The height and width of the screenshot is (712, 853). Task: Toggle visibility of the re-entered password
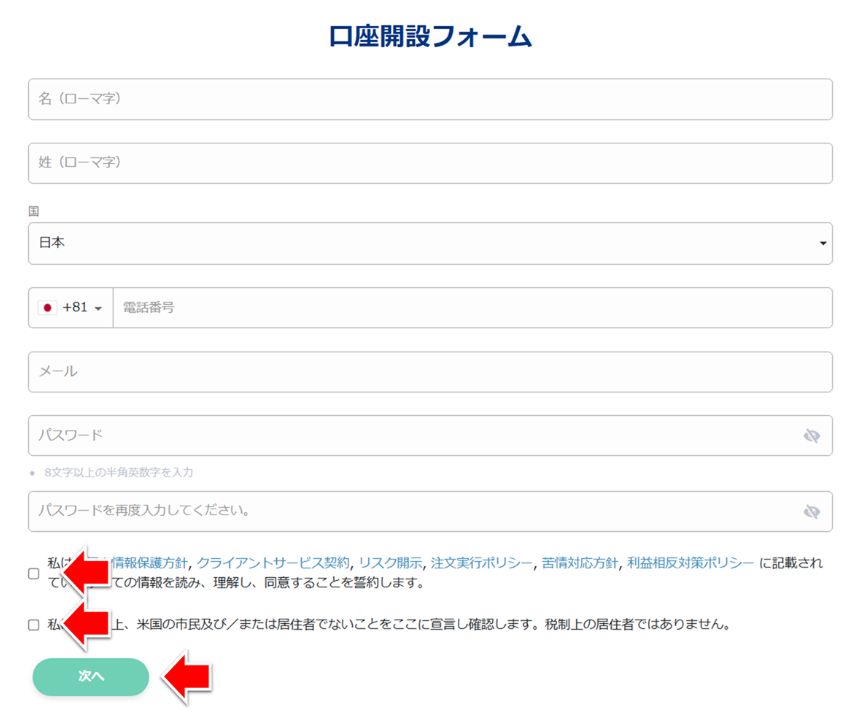(811, 511)
